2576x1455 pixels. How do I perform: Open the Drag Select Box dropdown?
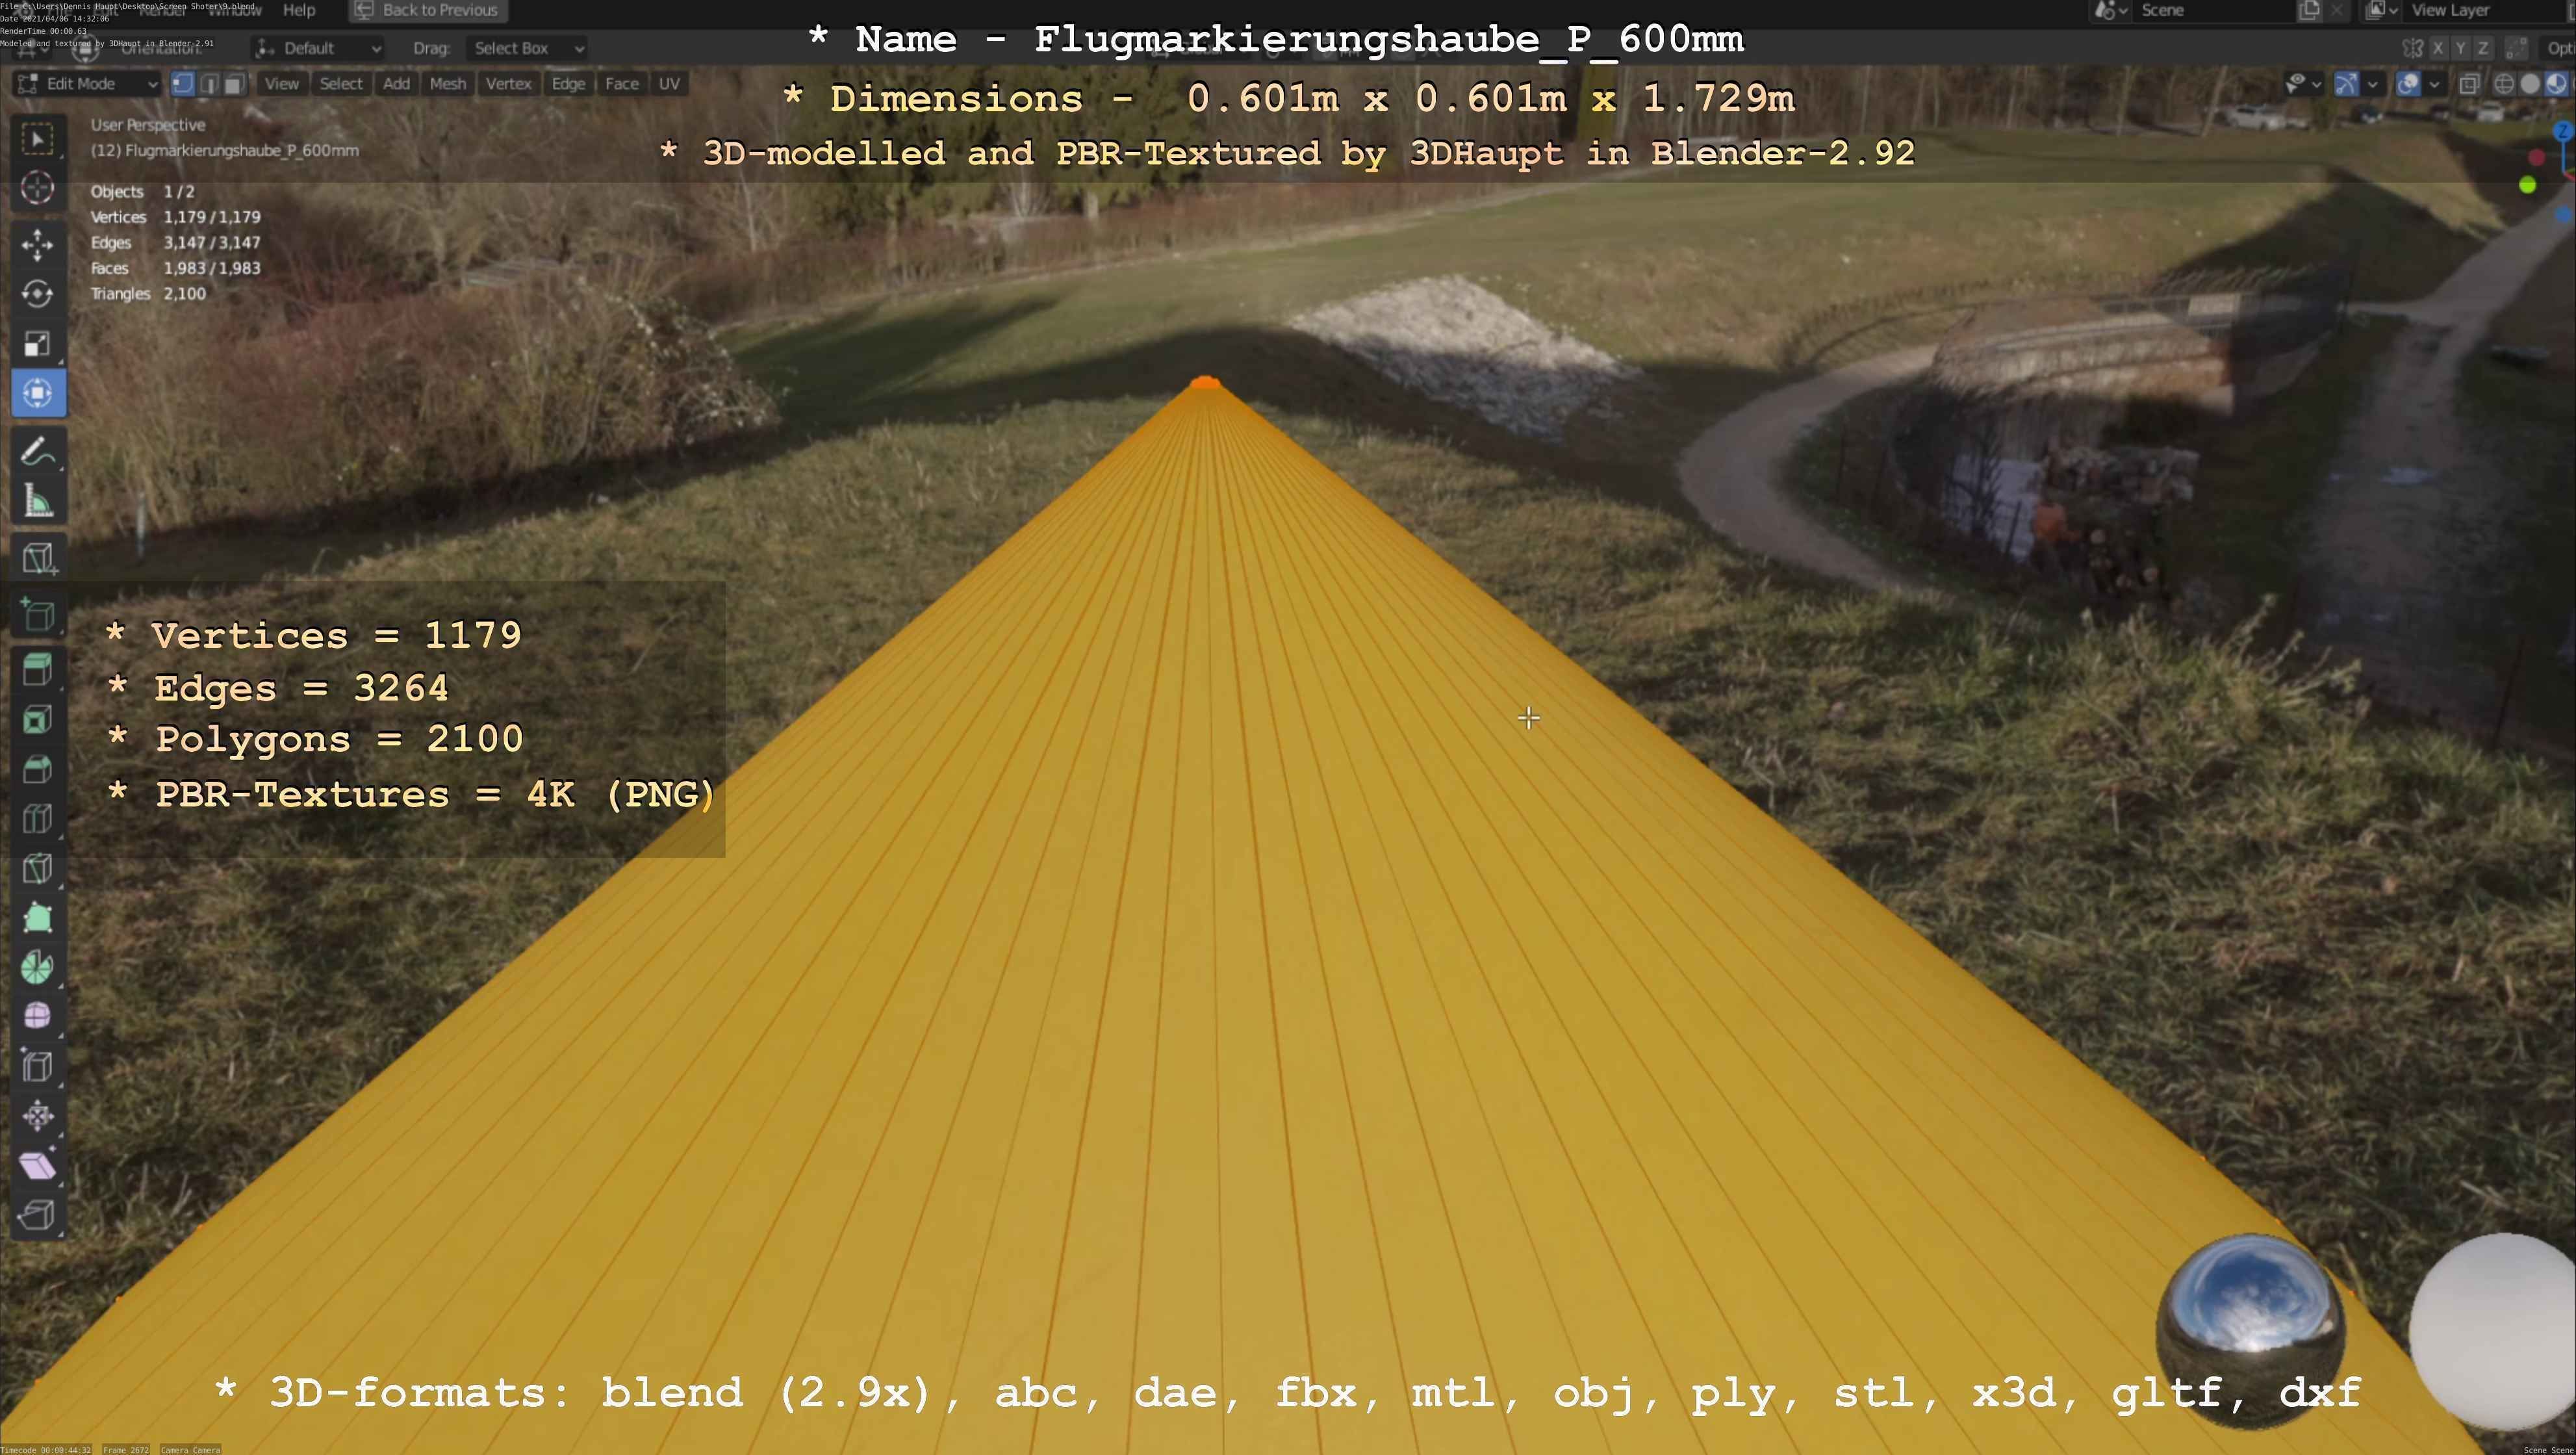527,48
